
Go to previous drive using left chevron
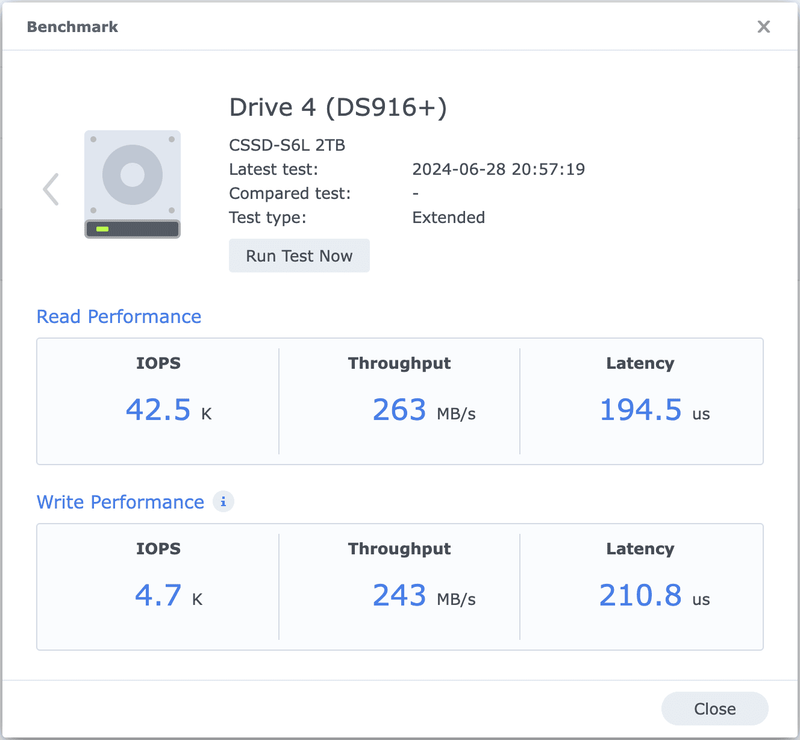[x=51, y=189]
